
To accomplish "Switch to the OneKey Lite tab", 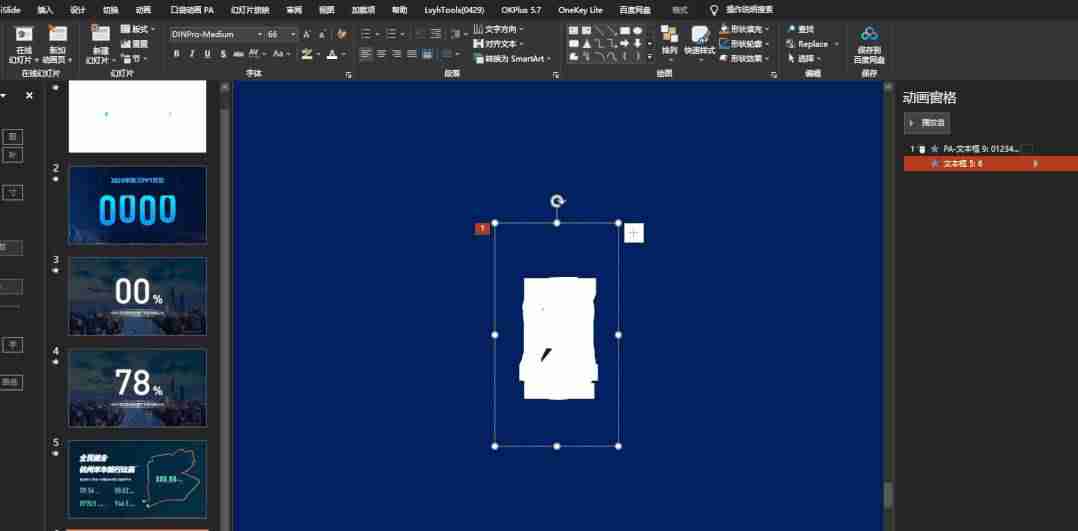I will tap(580, 10).
